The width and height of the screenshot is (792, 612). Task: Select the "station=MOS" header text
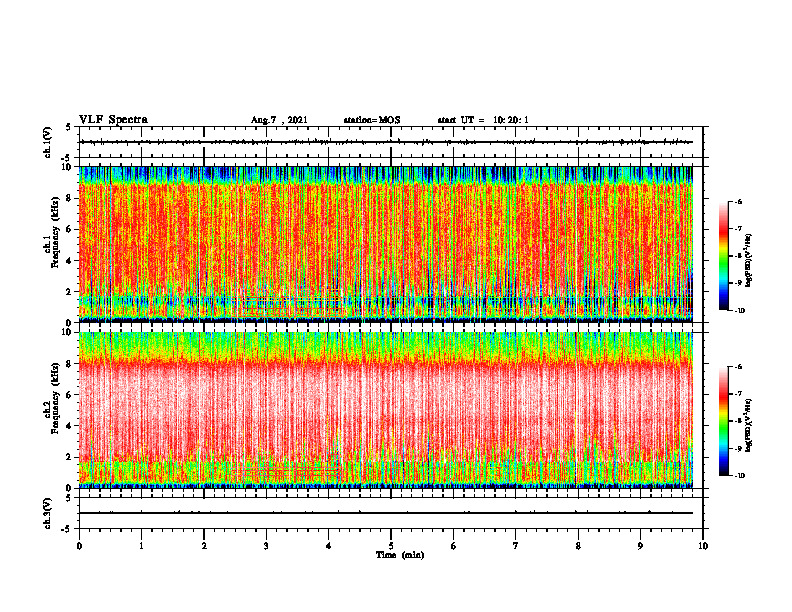point(372,120)
